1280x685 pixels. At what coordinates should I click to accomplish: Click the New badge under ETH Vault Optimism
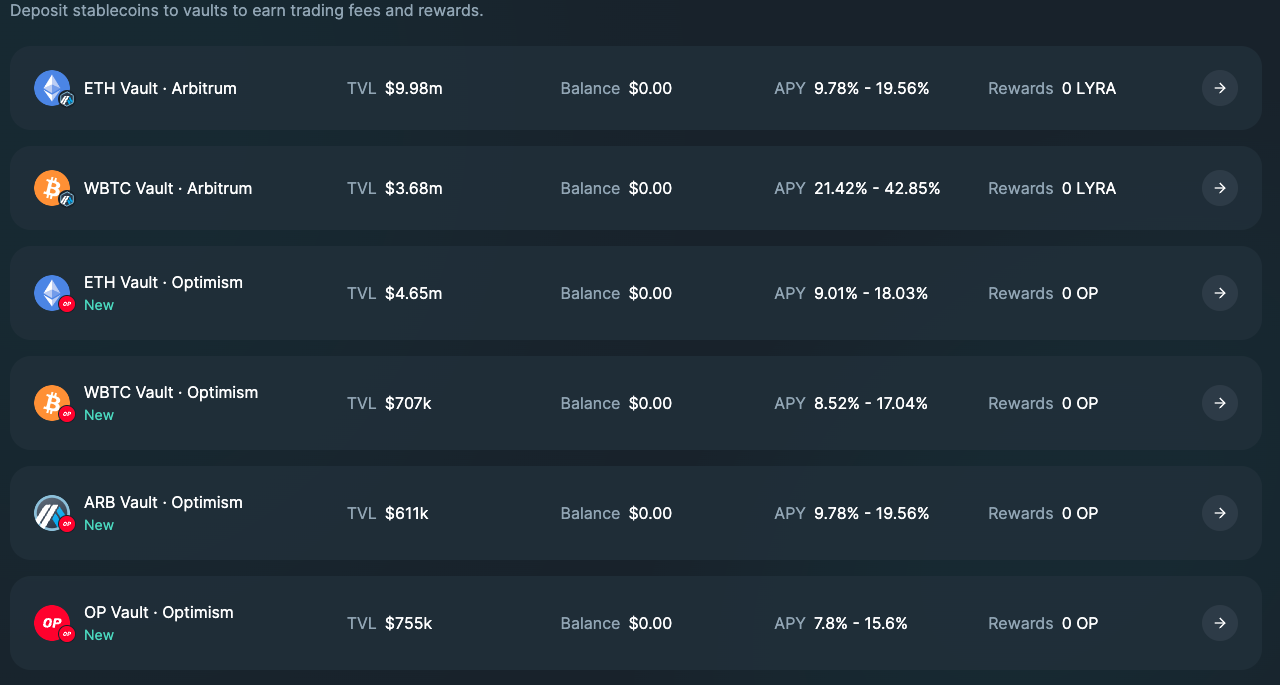[99, 305]
